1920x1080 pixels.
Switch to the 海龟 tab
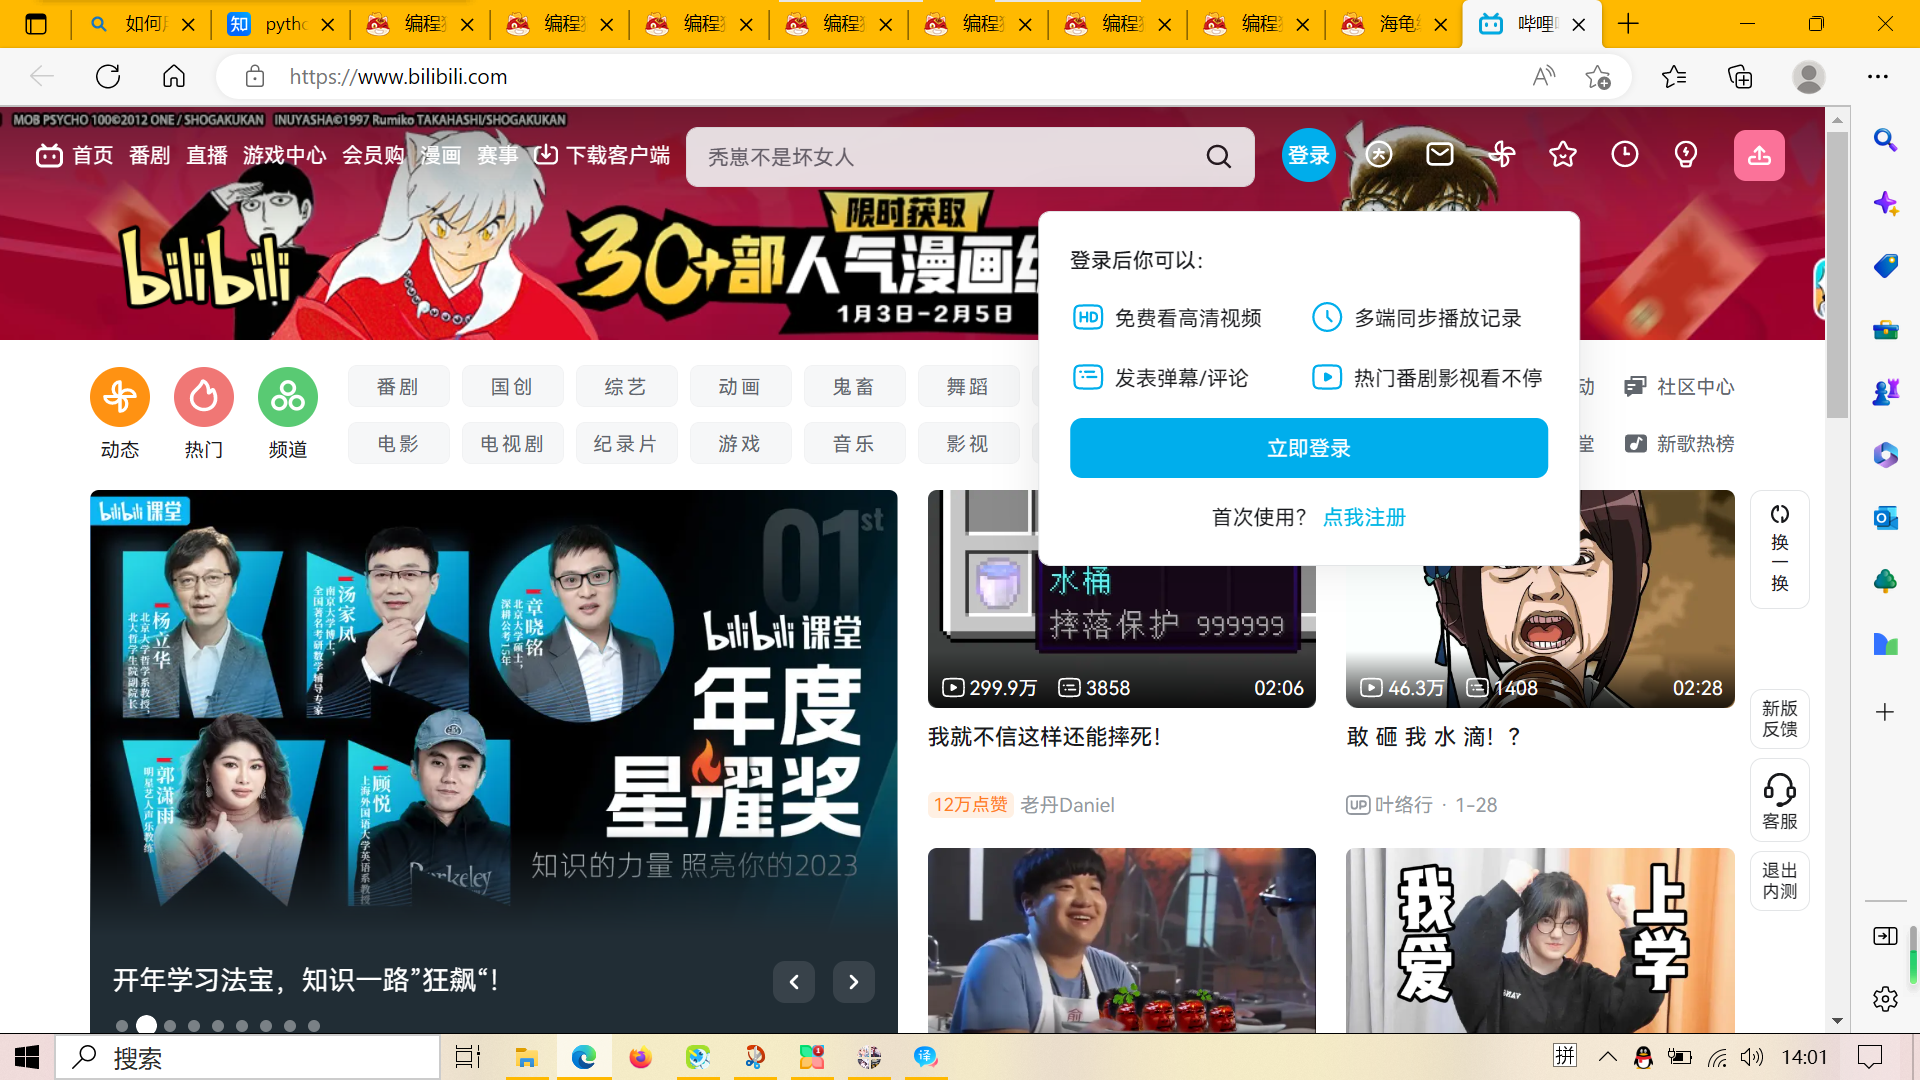point(1395,24)
